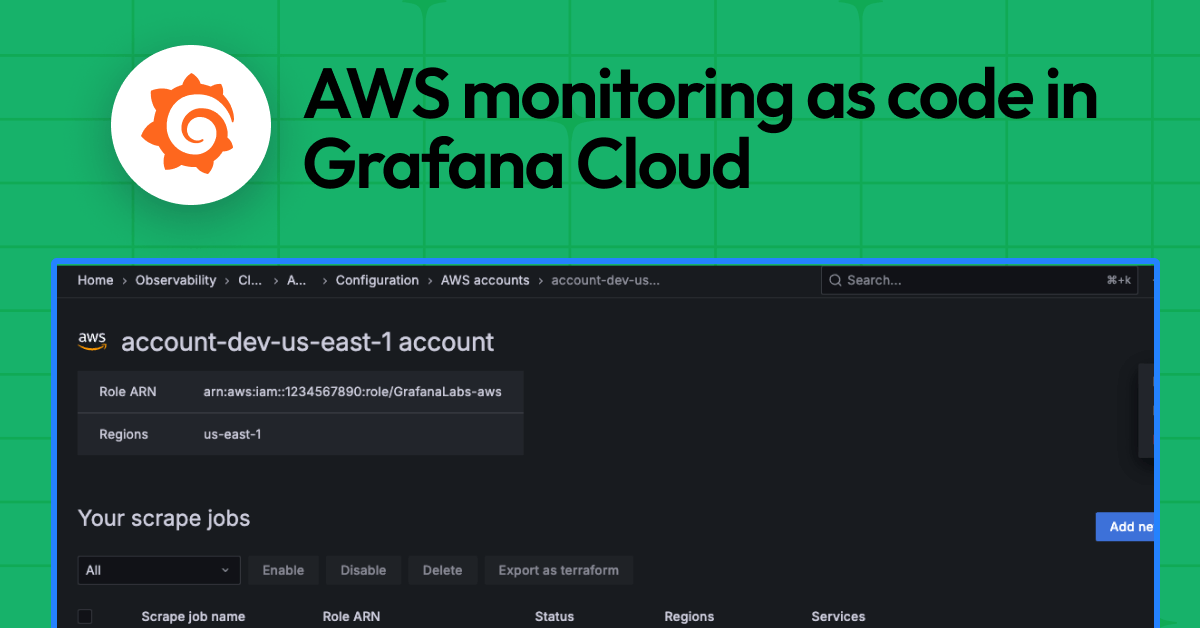
Task: Select all scrape jobs with the header checkbox
Action: 86,617
